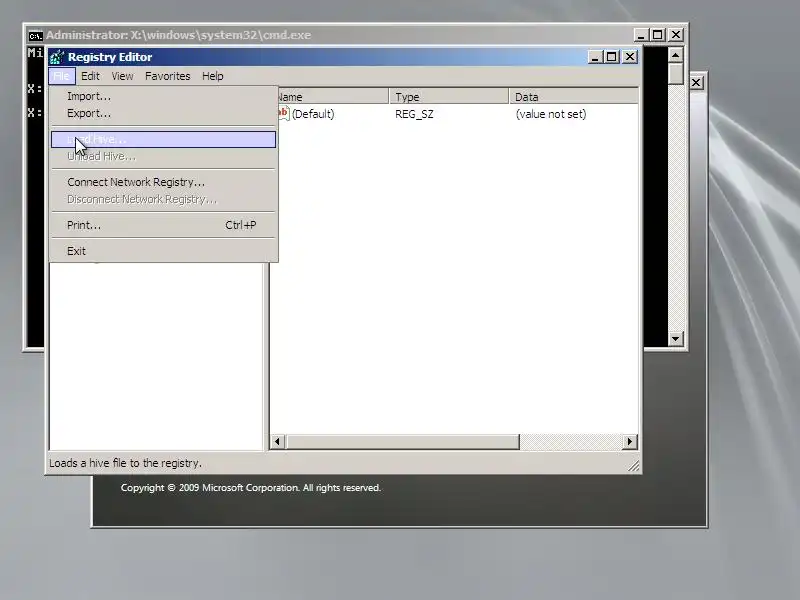The height and width of the screenshot is (600, 800).
Task: Click Disconnect Network Registry... entry
Action: tap(163, 199)
